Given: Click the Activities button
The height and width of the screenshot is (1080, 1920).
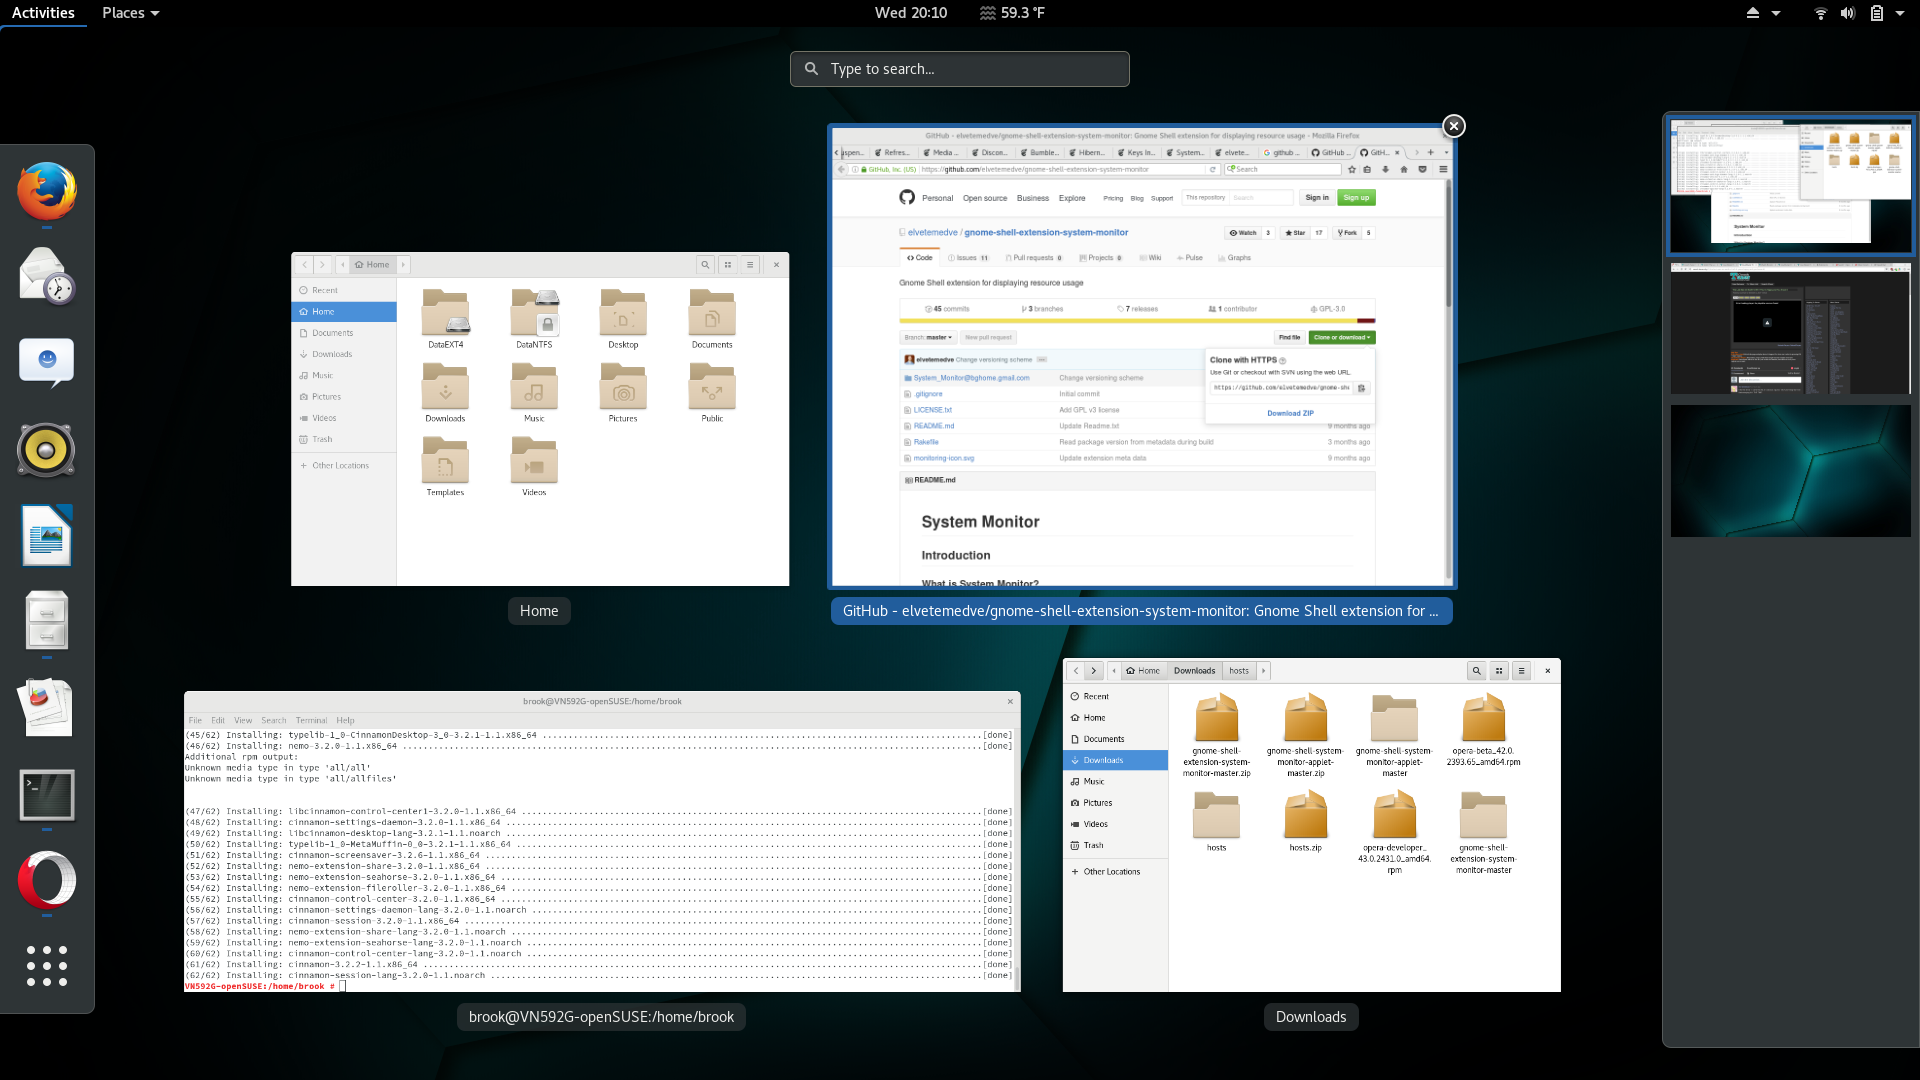Looking at the screenshot, I should pos(43,13).
